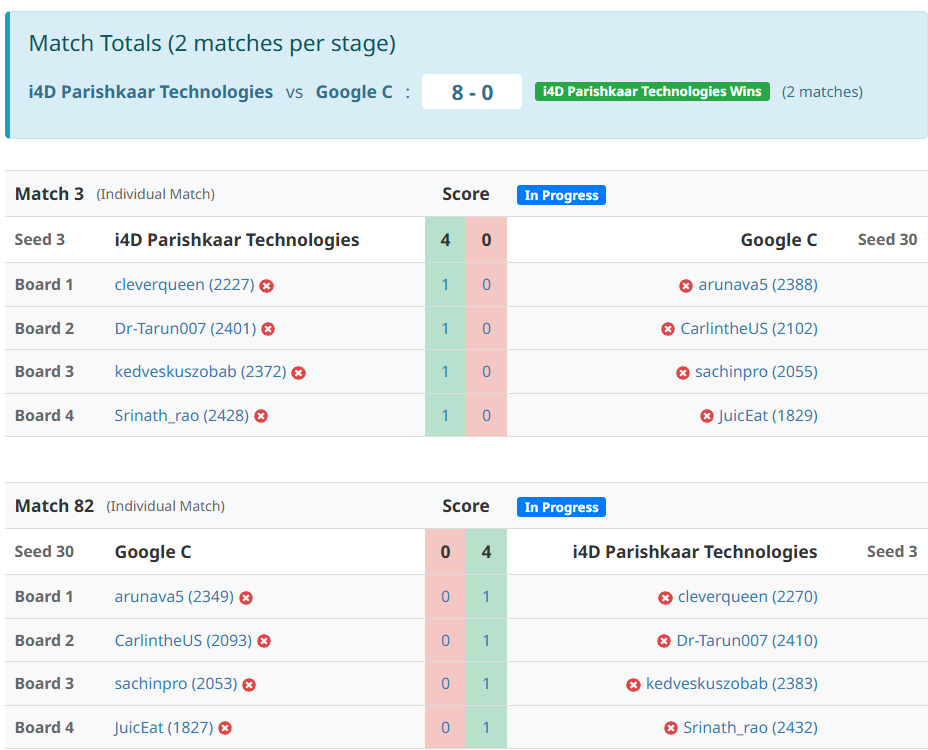The image size is (928, 750).
Task: Click red X icon beside JuicEat (1827)
Action: click(x=225, y=729)
